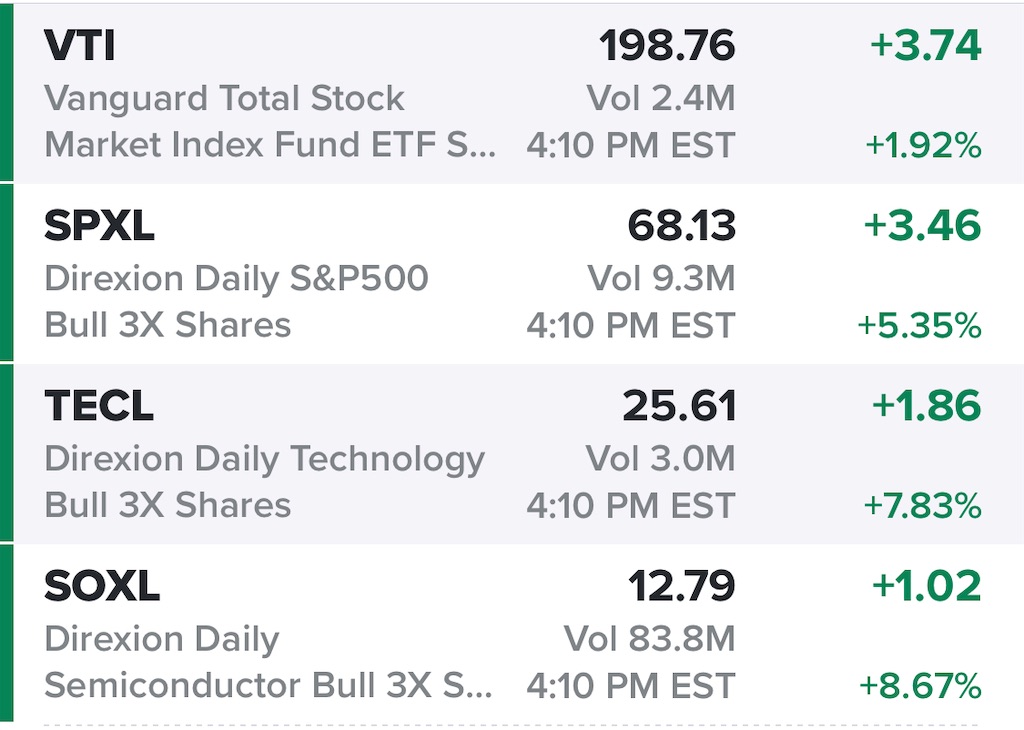The width and height of the screenshot is (1024, 730).
Task: Select Direxion Daily S&P500 description text
Action: [236, 279]
